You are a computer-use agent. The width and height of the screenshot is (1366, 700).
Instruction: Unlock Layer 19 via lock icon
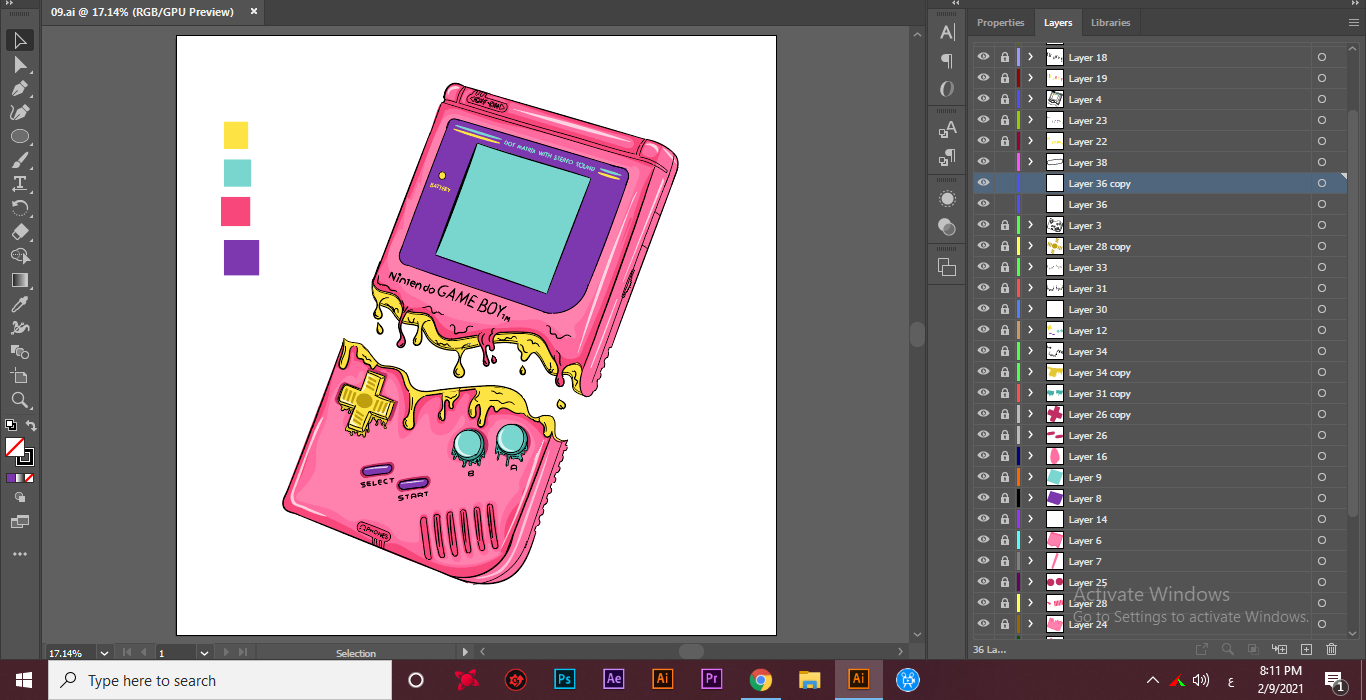click(1004, 78)
